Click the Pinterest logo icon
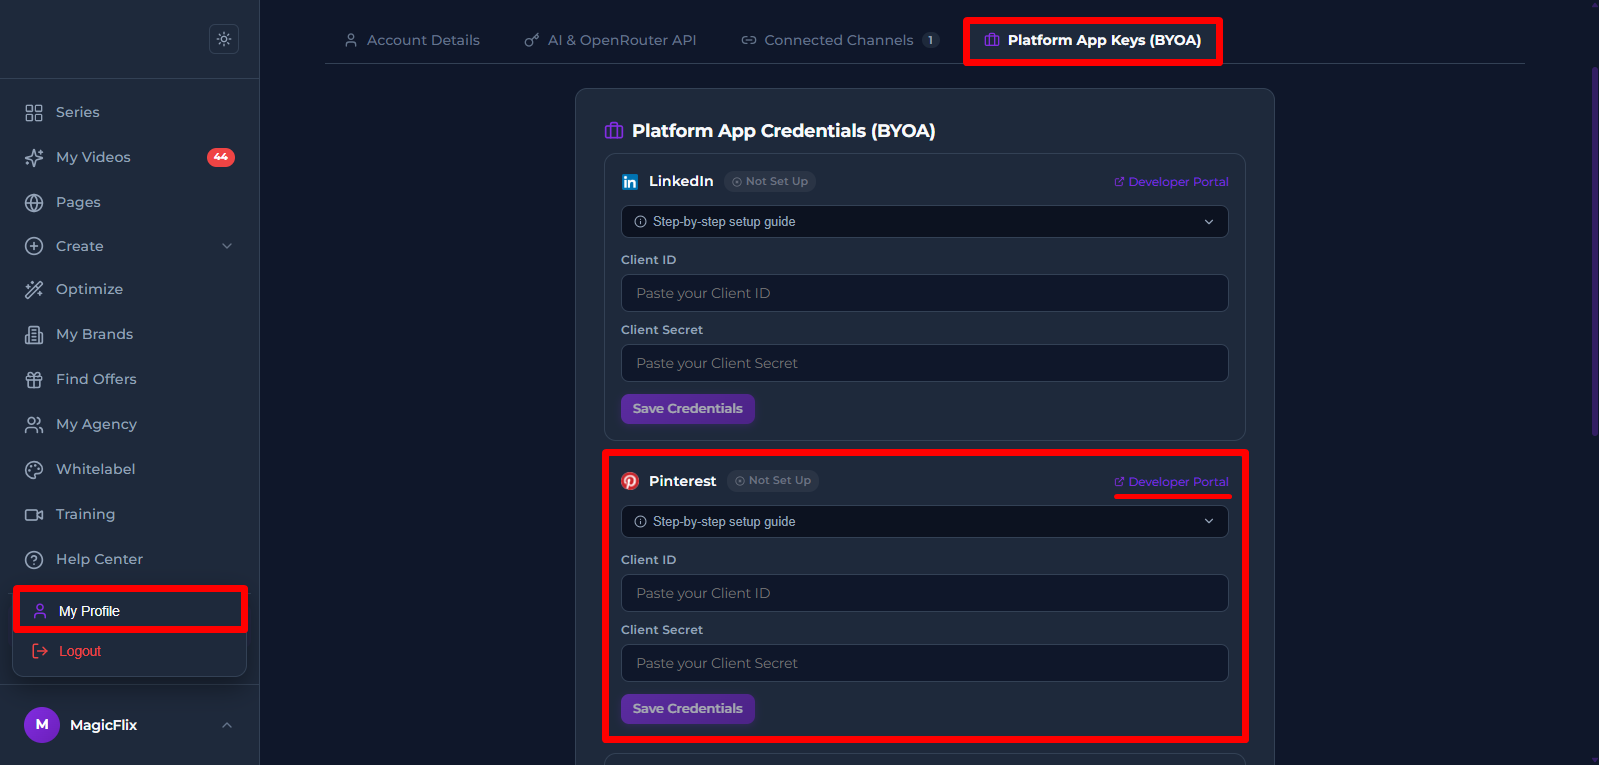Image resolution: width=1599 pixels, height=765 pixels. pos(630,481)
